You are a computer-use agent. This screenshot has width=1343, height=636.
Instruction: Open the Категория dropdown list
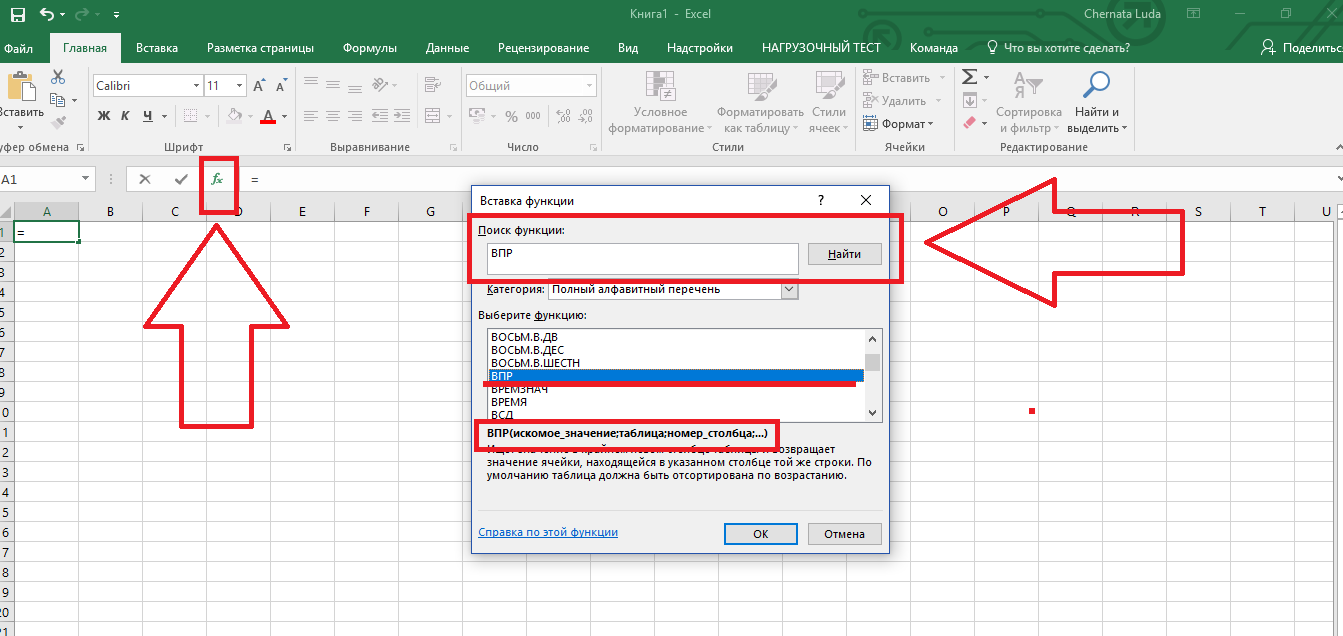point(789,289)
